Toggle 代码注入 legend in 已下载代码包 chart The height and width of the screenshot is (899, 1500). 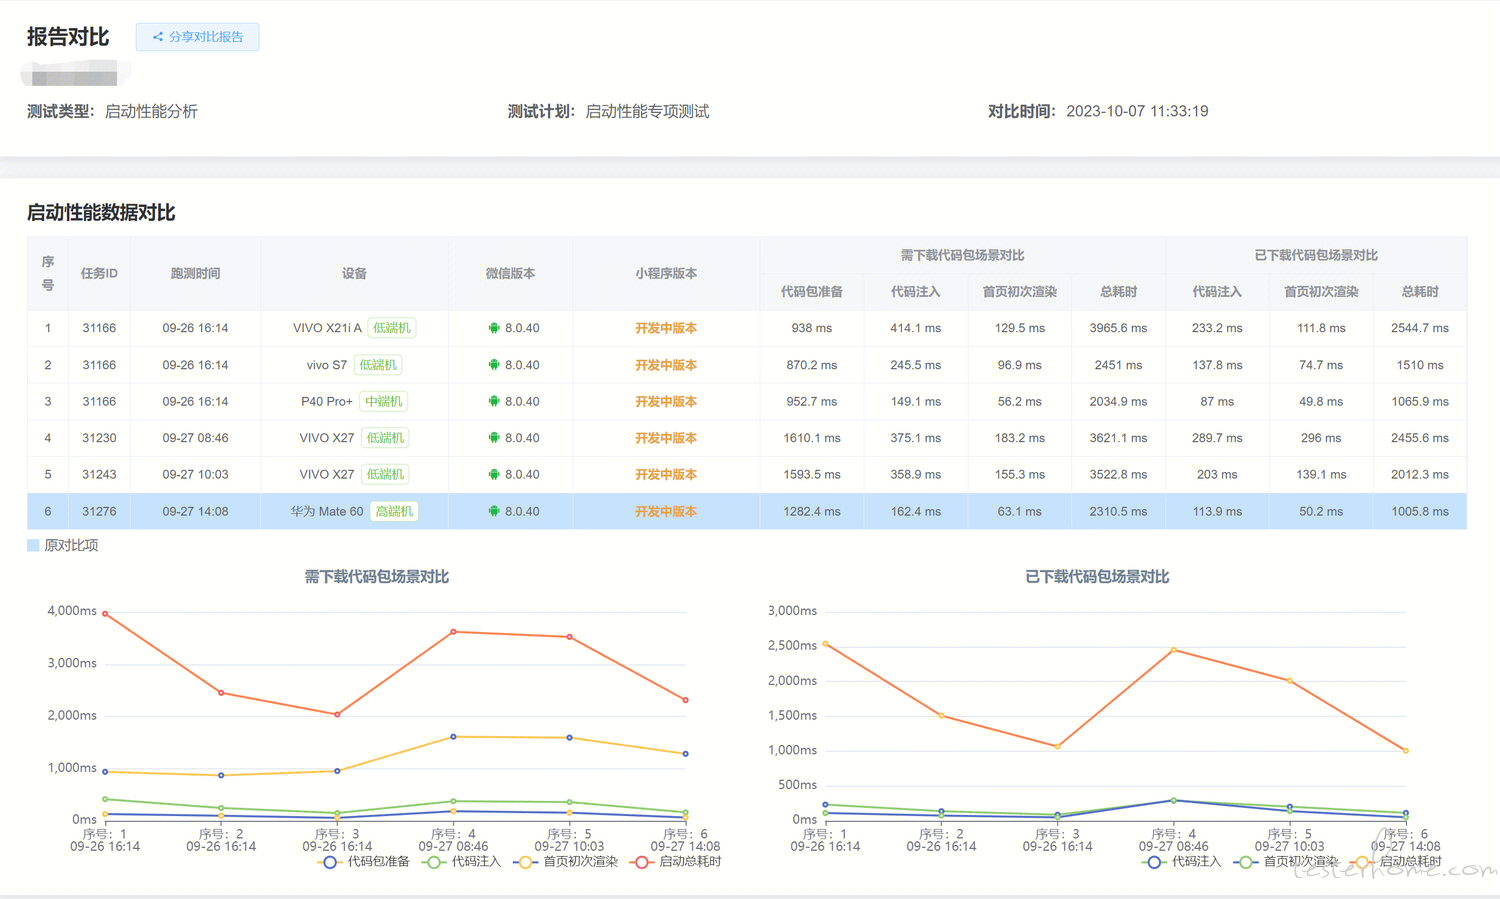click(1182, 861)
